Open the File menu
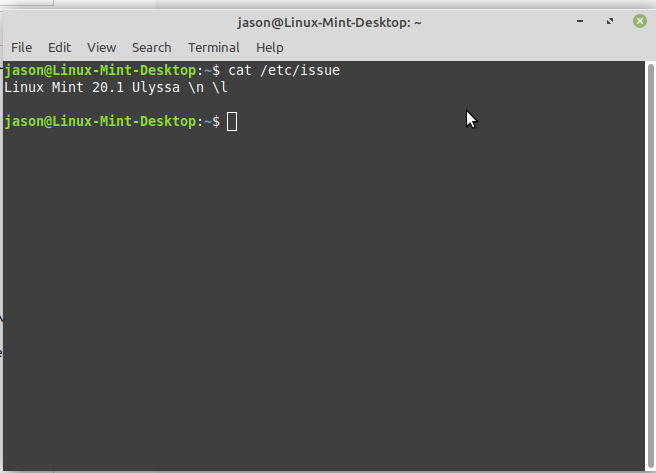The width and height of the screenshot is (656, 473). click(21, 47)
